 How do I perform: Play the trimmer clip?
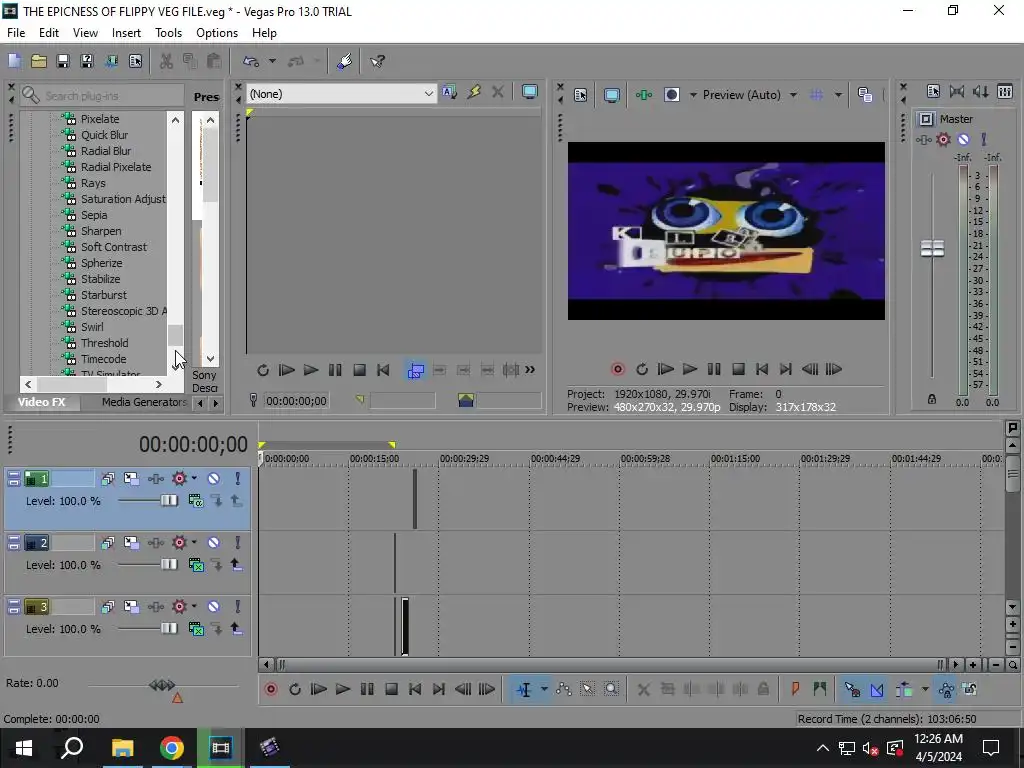[x=311, y=370]
